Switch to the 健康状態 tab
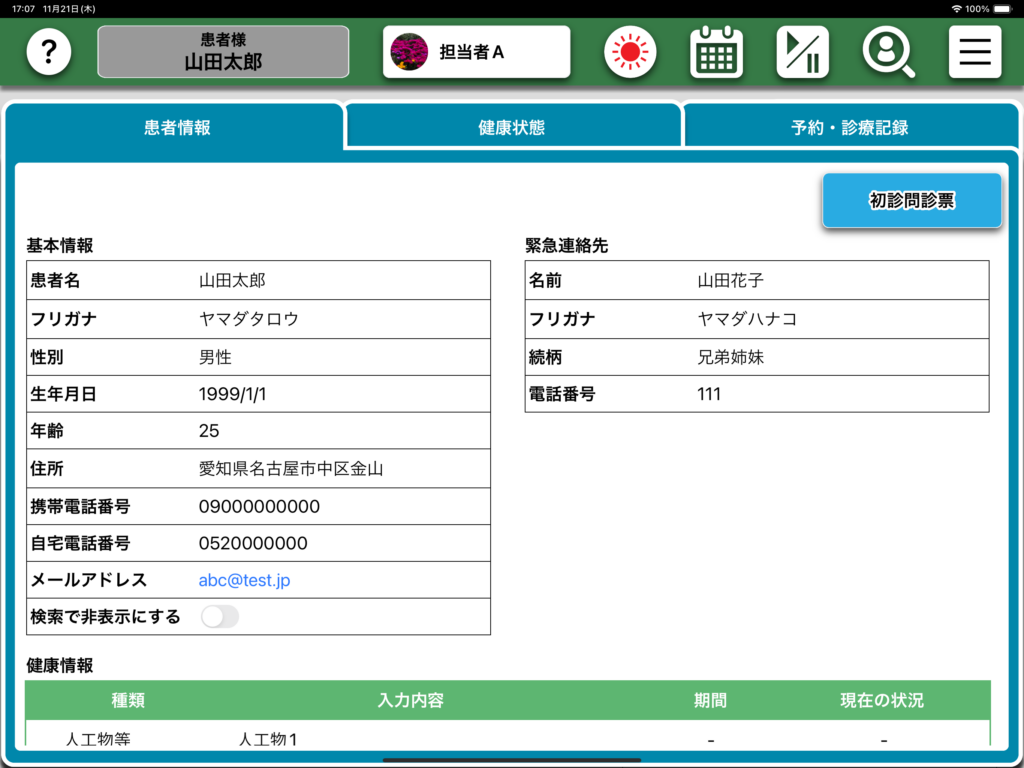The height and width of the screenshot is (768, 1024). [512, 128]
